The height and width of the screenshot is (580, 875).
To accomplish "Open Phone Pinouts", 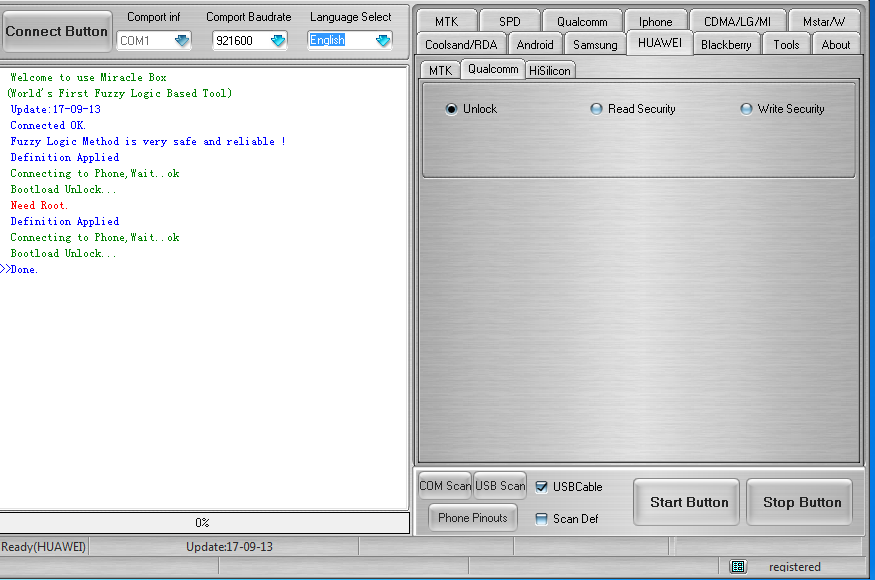I will [x=473, y=517].
